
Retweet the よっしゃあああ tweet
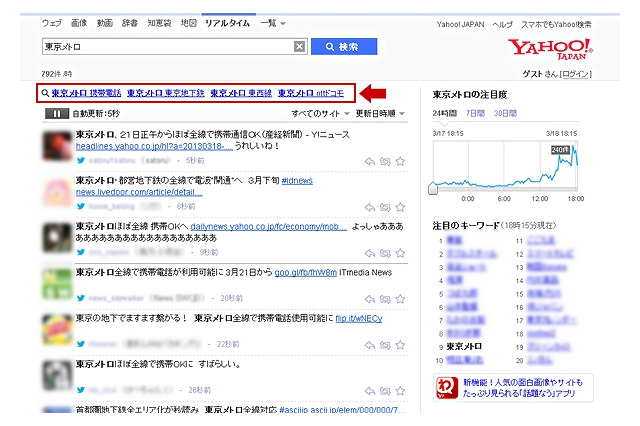(x=385, y=253)
